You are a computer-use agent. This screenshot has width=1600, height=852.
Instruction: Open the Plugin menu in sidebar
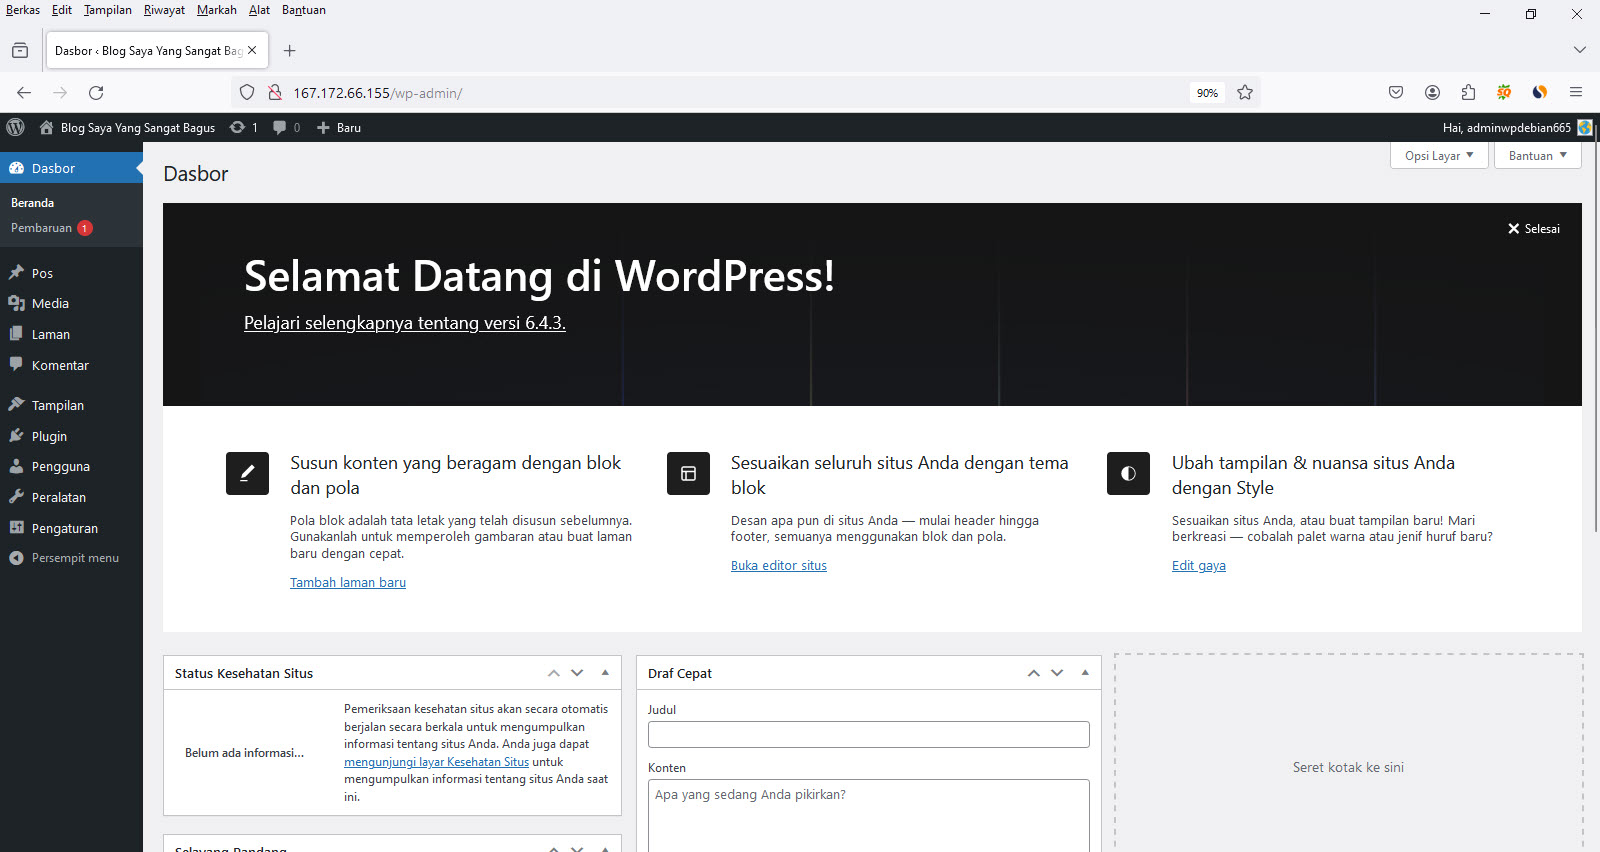click(x=49, y=436)
